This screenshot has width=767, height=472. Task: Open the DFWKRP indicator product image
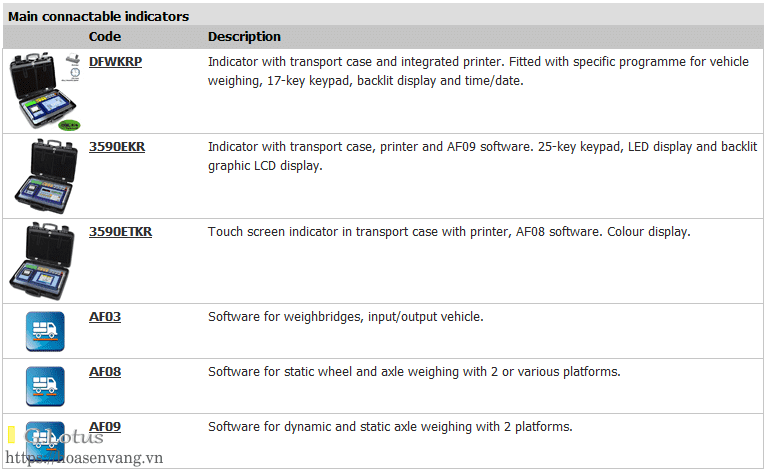(x=44, y=91)
